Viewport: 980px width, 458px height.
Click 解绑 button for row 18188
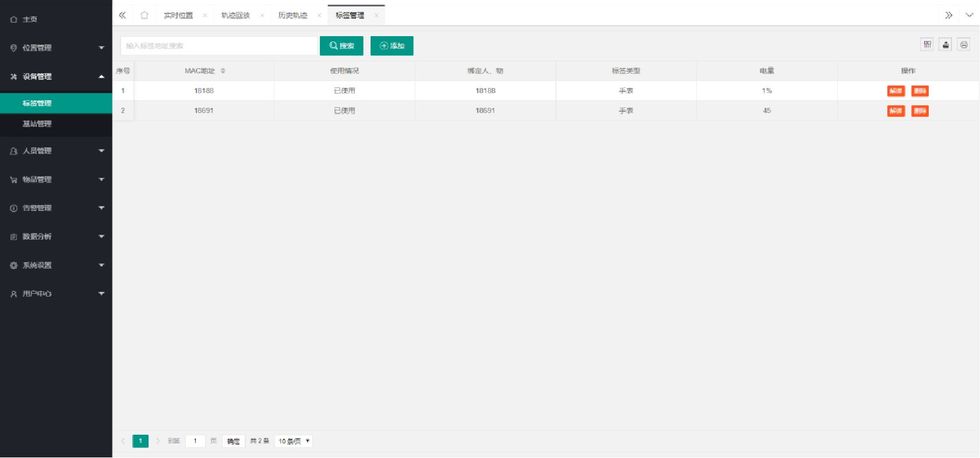(x=895, y=91)
